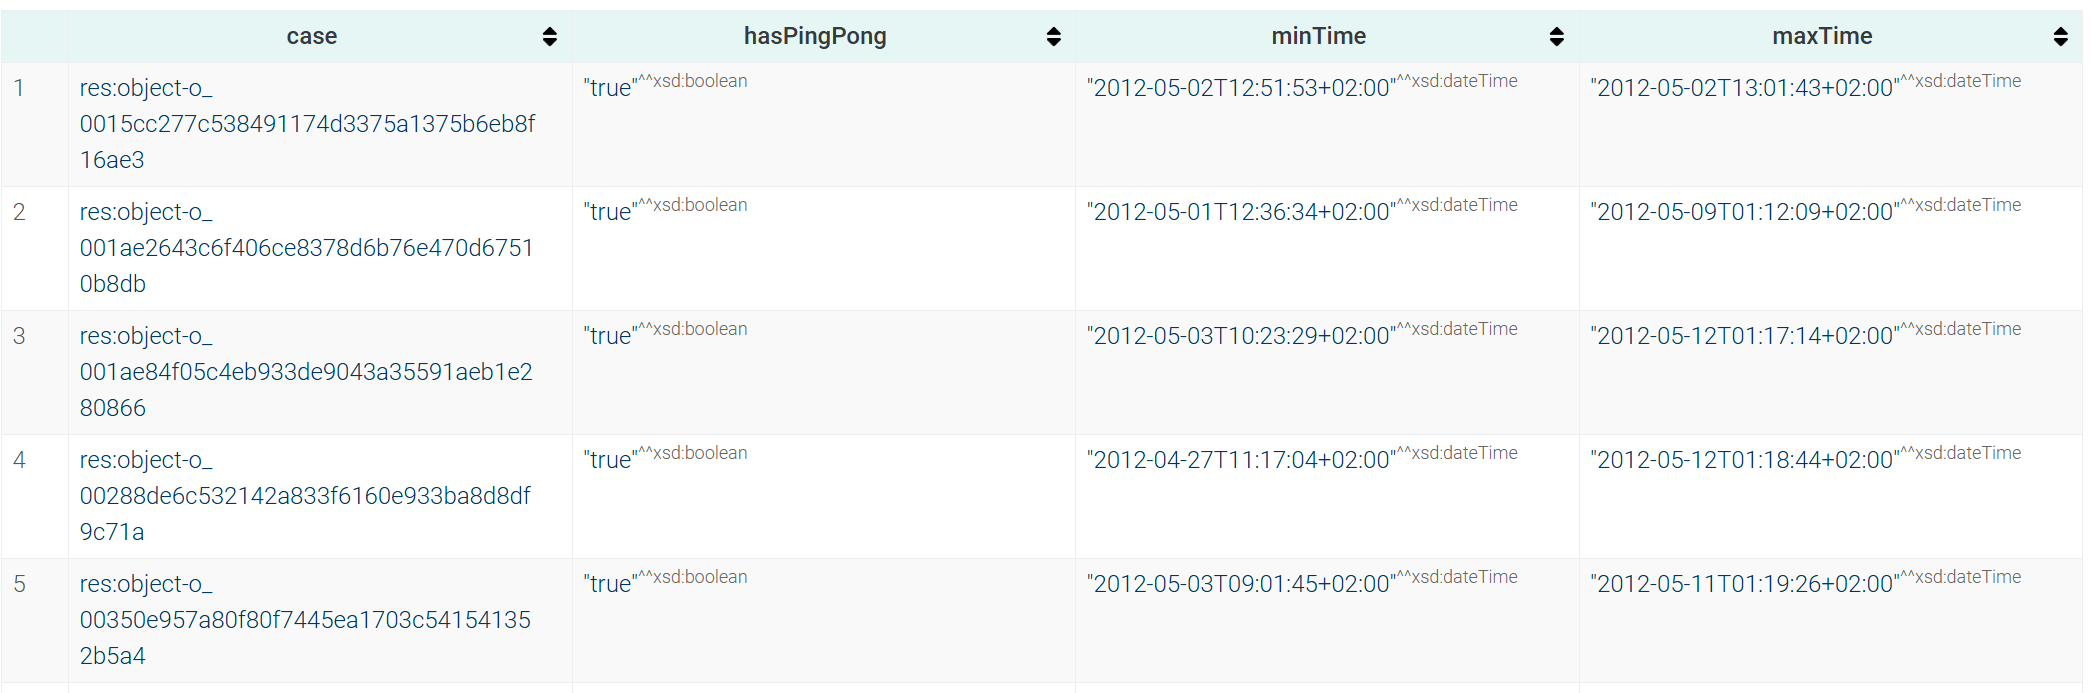Open case link starting with 001ae2643c
Screen dimensions: 2091x693
pos(307,248)
